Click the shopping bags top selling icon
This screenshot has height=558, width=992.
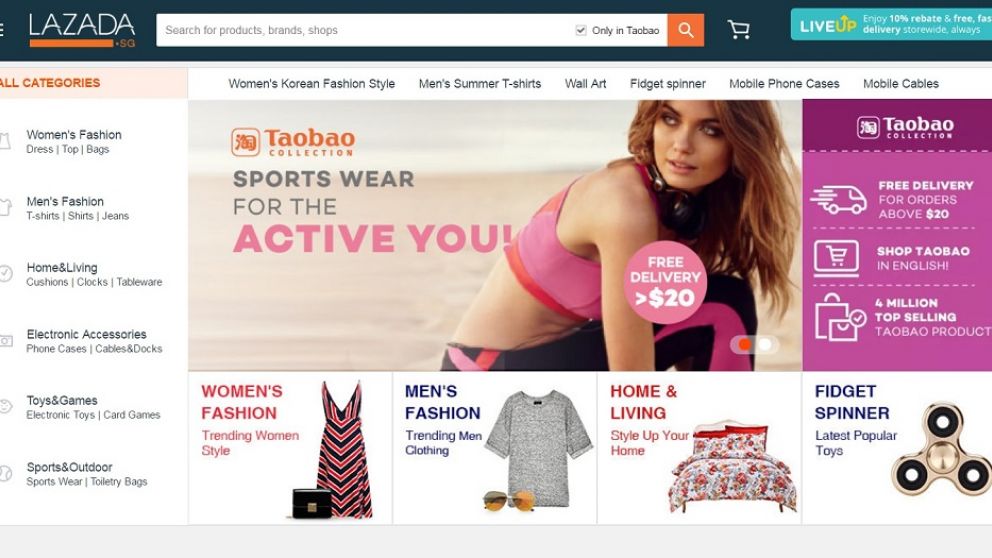[840, 317]
